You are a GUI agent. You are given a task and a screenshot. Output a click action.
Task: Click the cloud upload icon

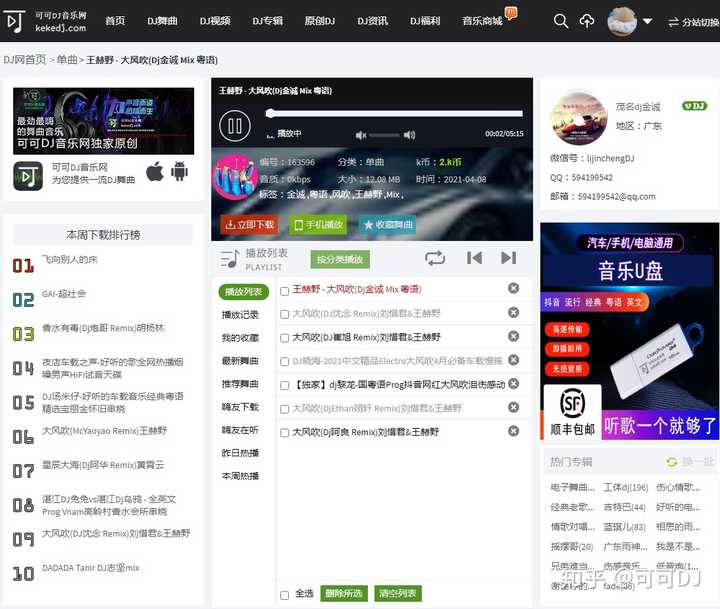coord(586,21)
